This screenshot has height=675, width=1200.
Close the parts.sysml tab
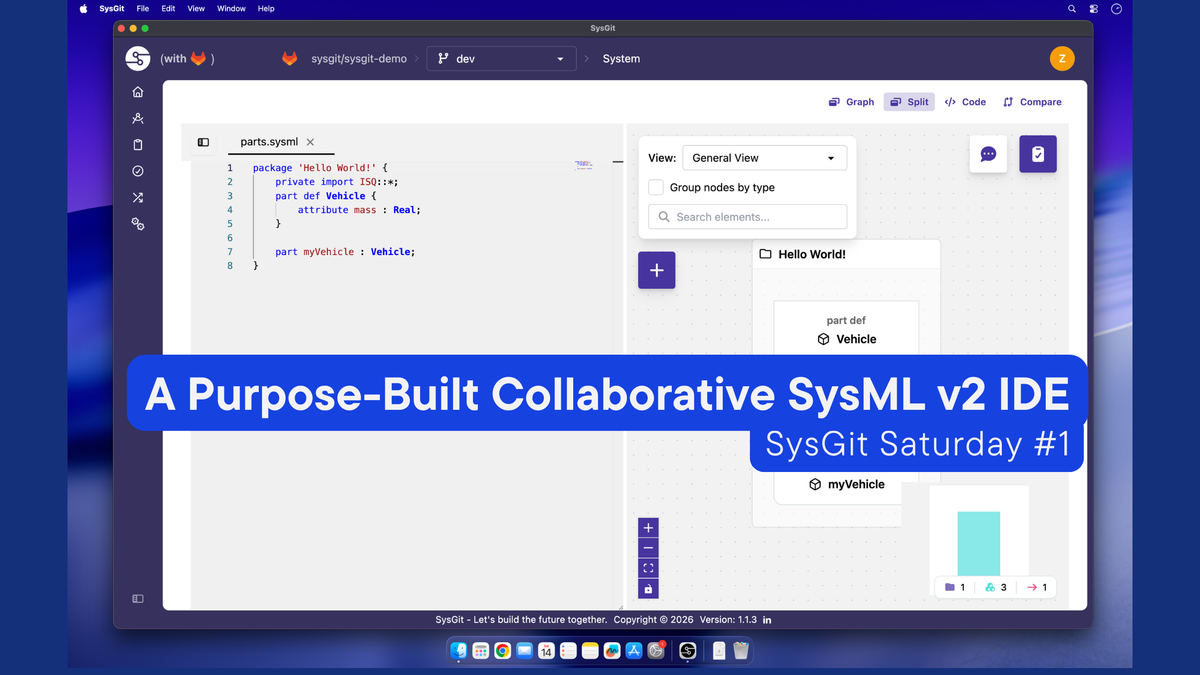(309, 142)
